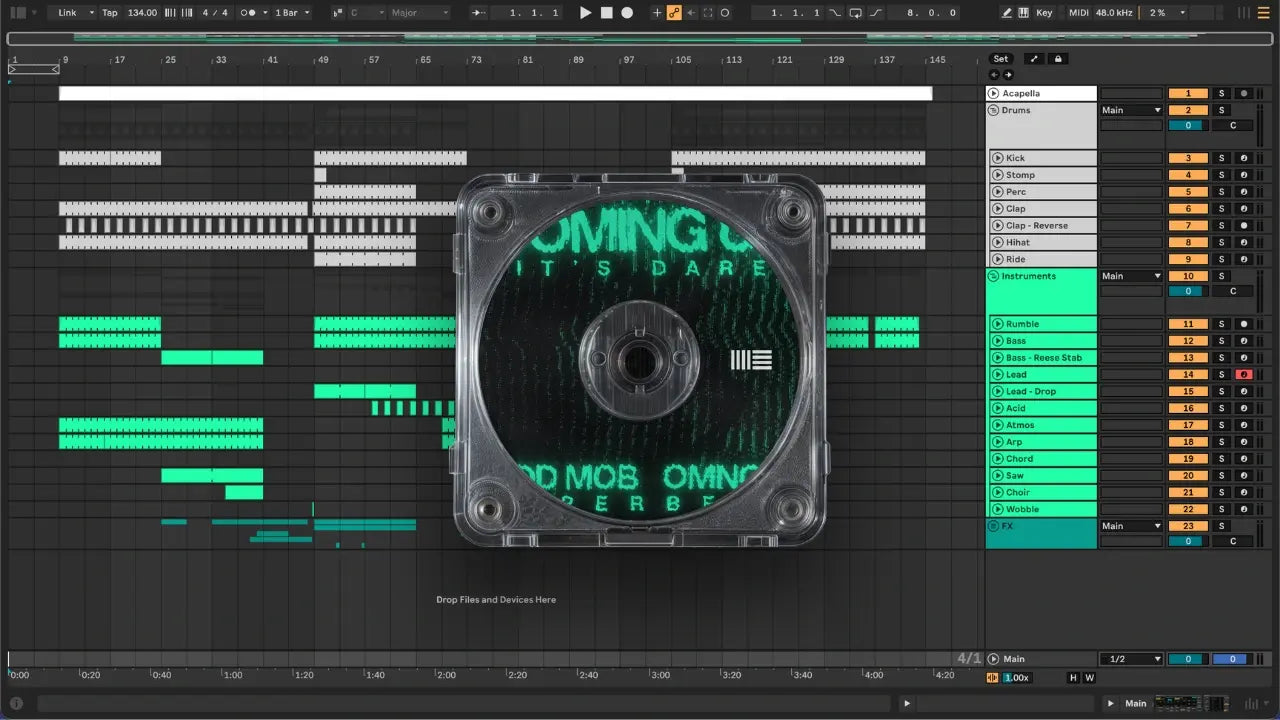Solo the Lead track
Screen dimensions: 1280x720
tap(1221, 374)
